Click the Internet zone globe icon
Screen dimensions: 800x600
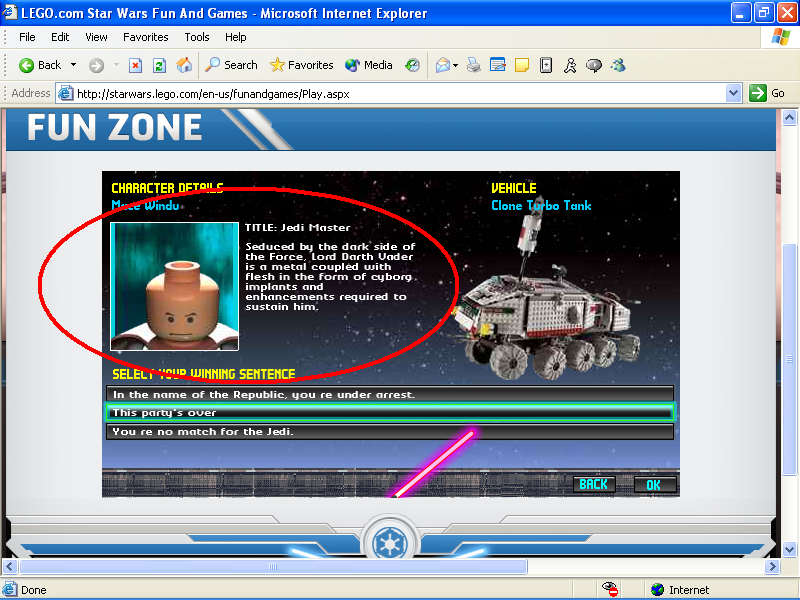(658, 590)
